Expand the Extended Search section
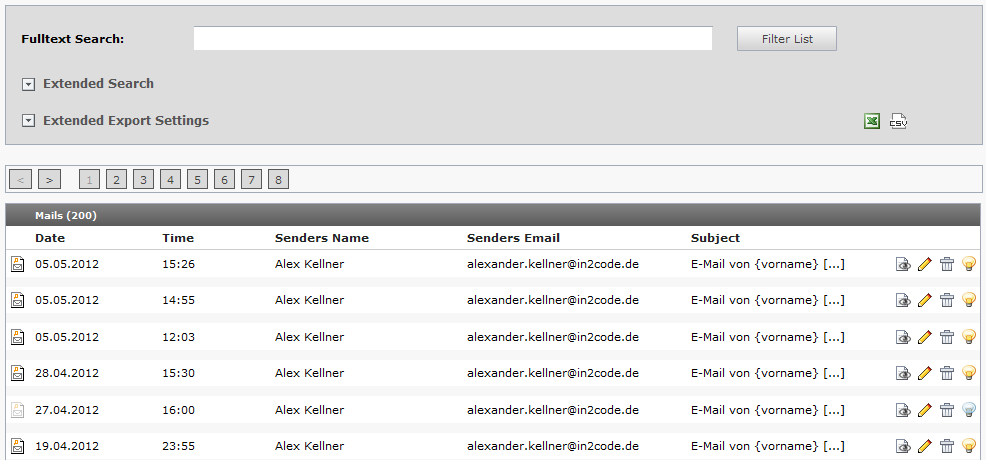 click(x=29, y=84)
